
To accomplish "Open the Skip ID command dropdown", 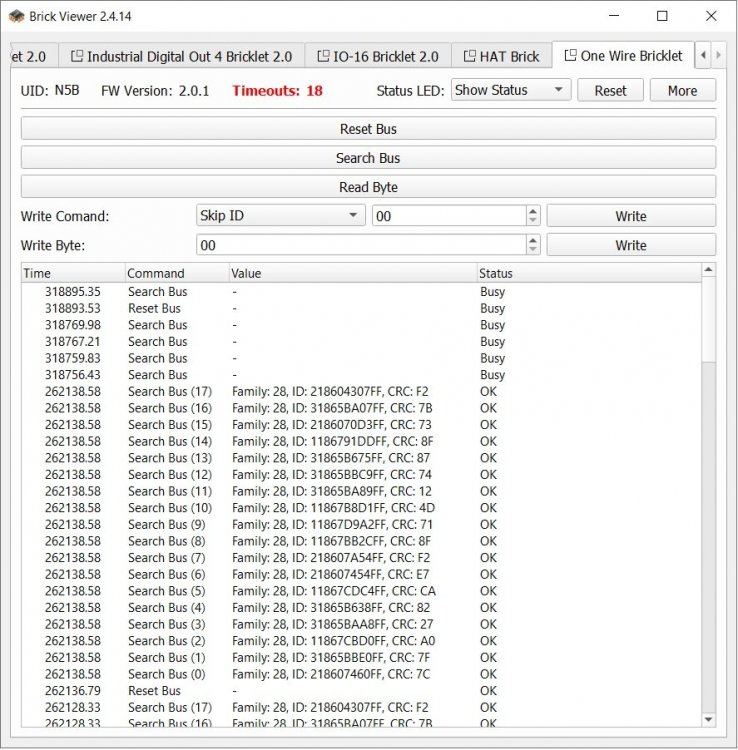I will pyautogui.click(x=280, y=216).
